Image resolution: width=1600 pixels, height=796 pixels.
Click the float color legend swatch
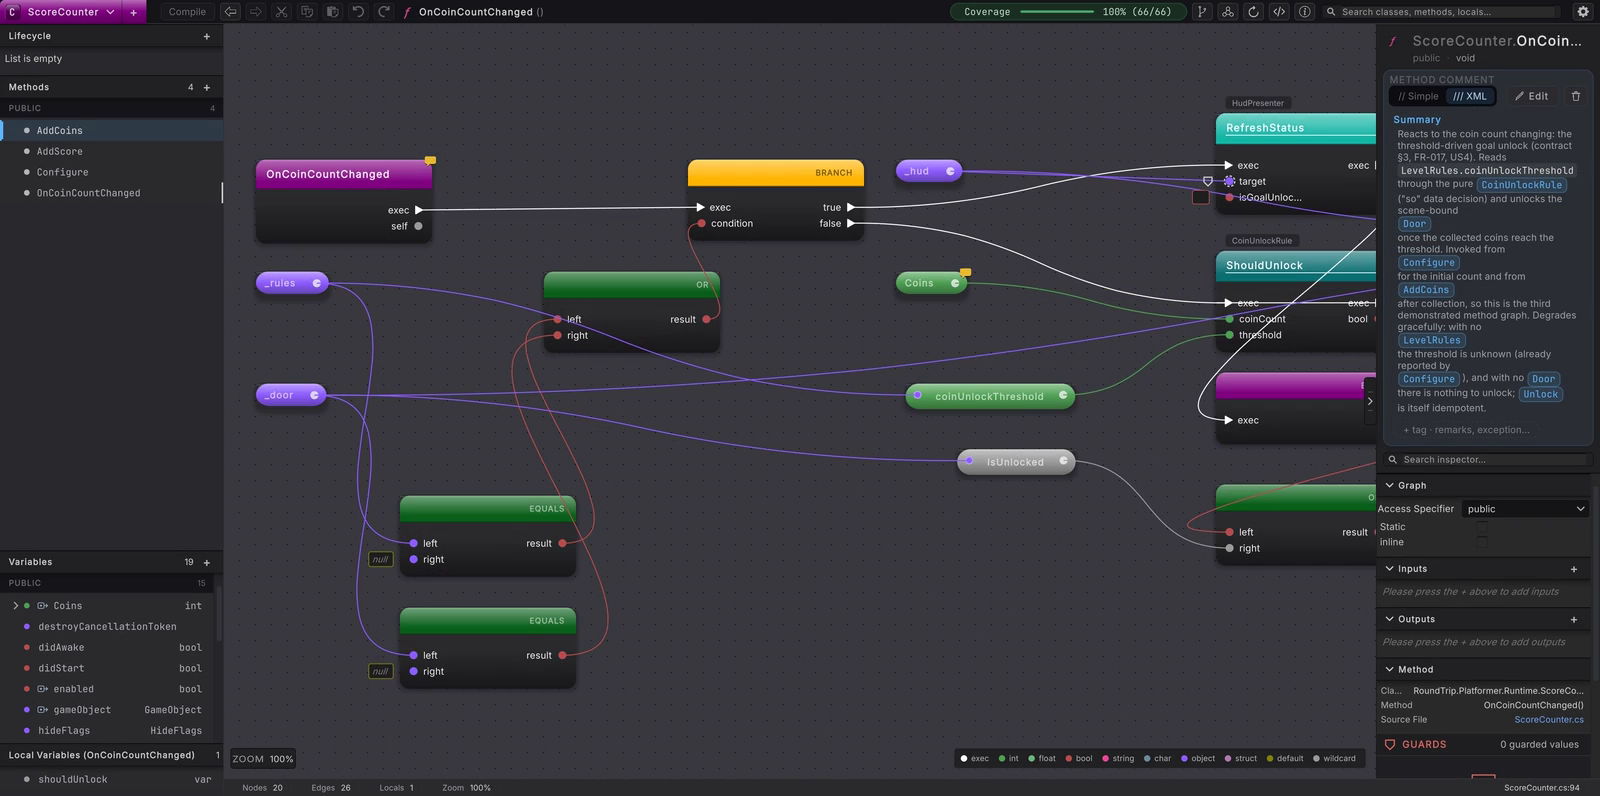tap(1032, 758)
